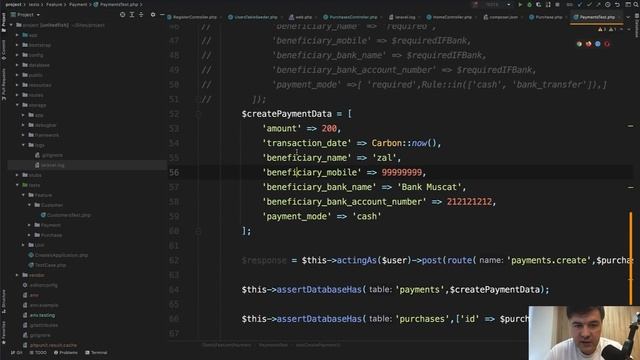This screenshot has height=360, width=640.
Task: Collapse the storage folder
Action: tap(17, 105)
